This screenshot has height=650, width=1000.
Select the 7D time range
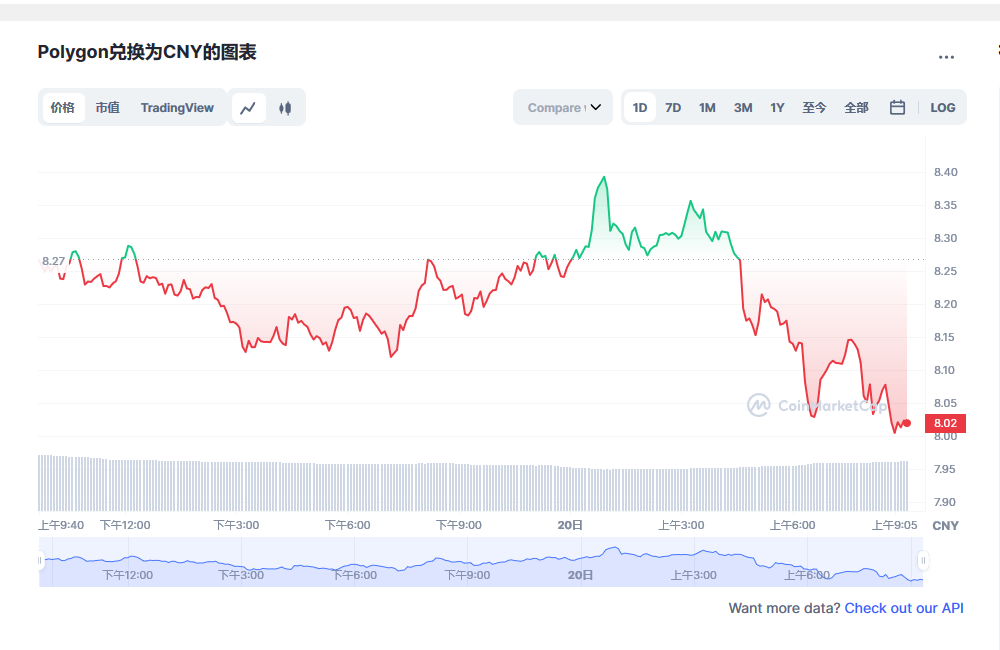point(673,108)
